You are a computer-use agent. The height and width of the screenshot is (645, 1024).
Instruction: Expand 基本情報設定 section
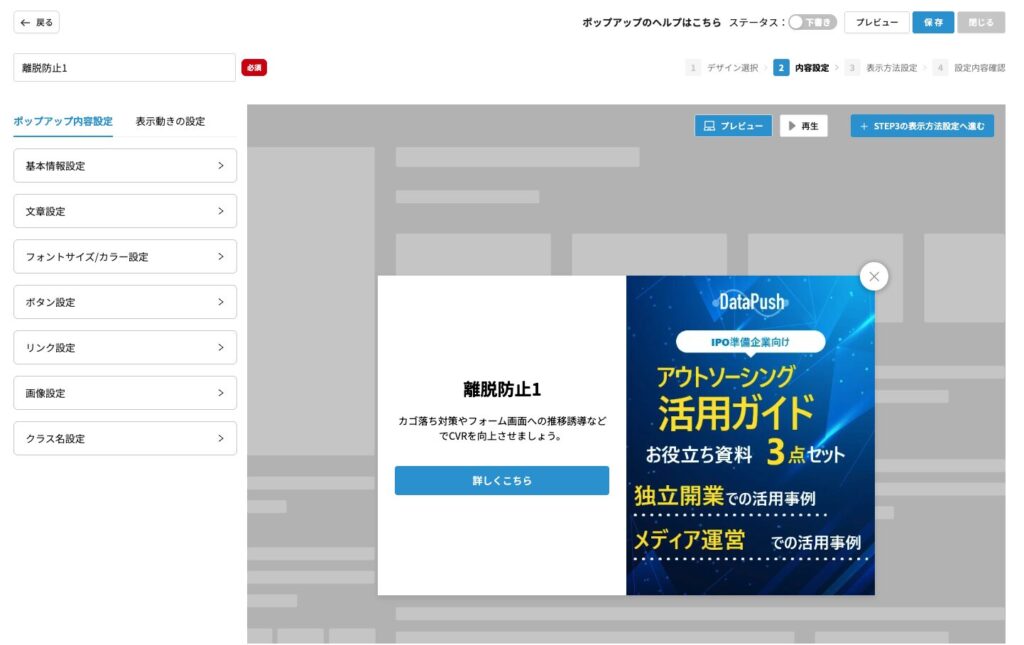pyautogui.click(x=125, y=166)
